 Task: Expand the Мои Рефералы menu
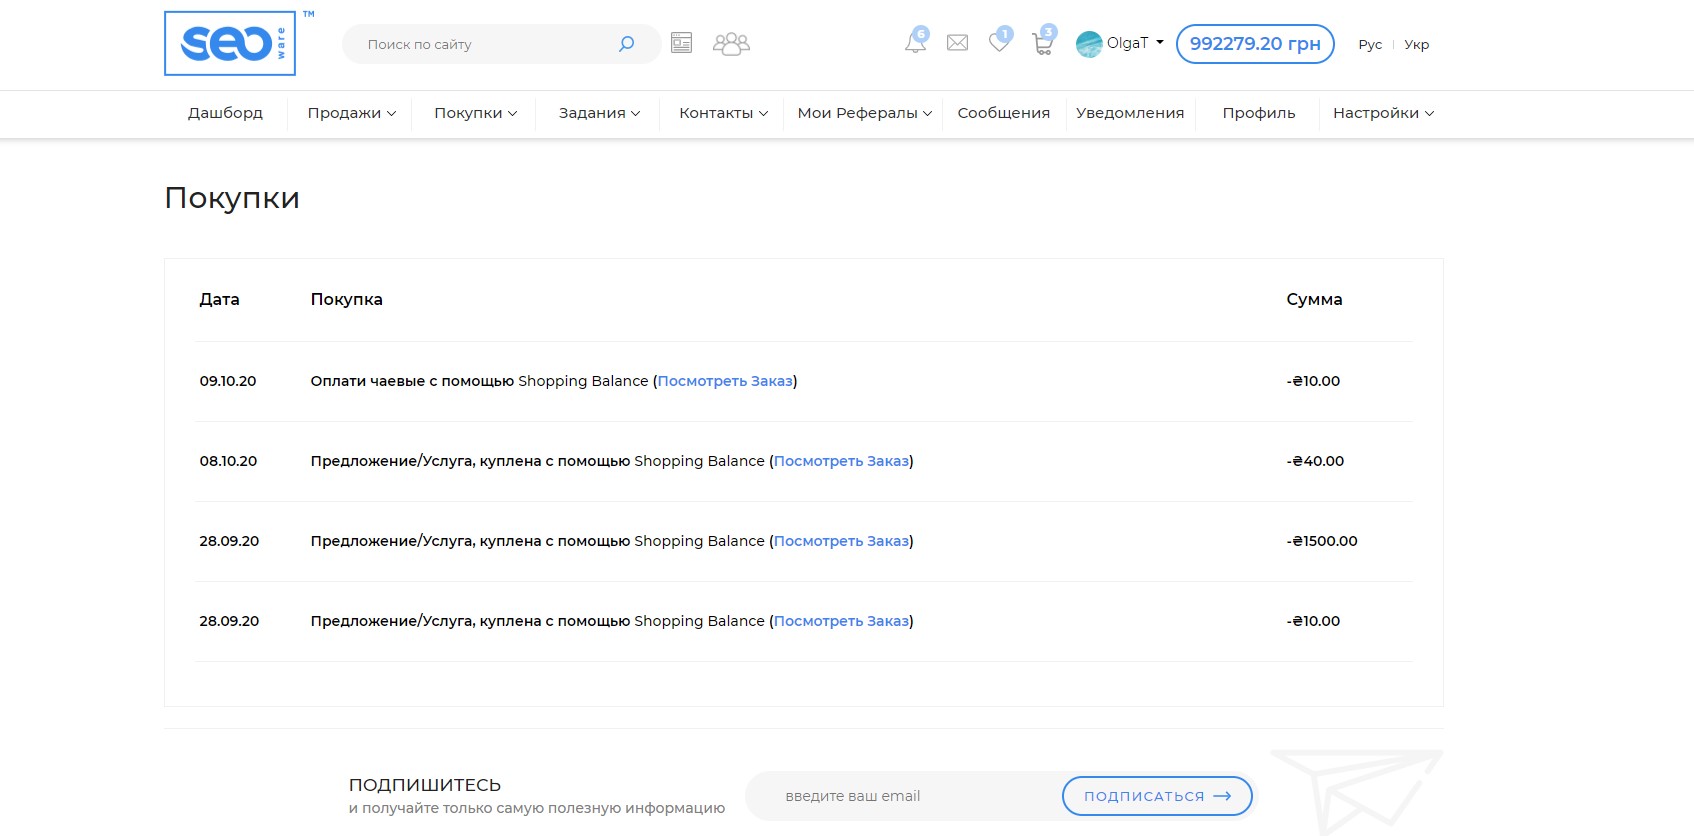(x=864, y=113)
